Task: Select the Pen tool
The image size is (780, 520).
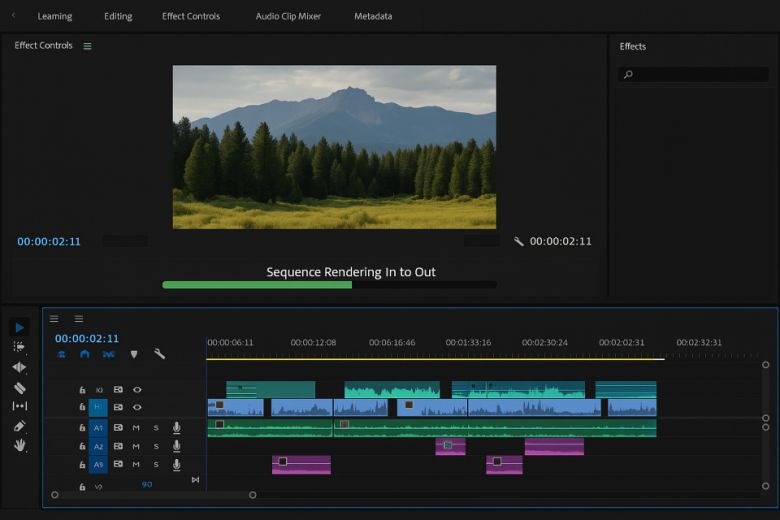Action: pos(19,426)
